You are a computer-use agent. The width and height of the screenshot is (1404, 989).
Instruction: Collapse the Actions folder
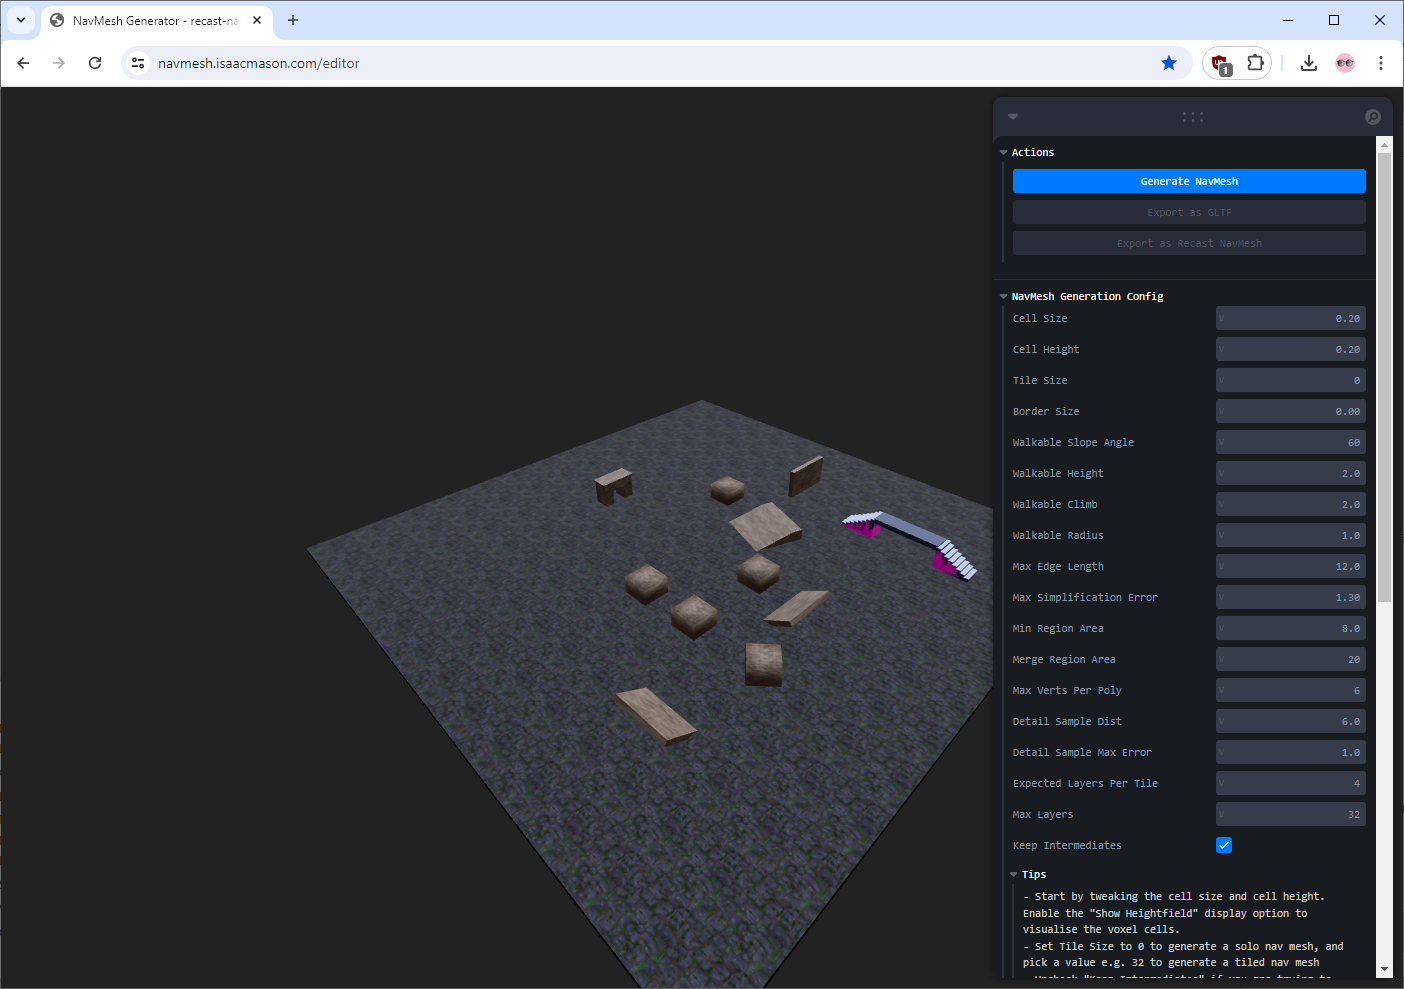click(1004, 152)
